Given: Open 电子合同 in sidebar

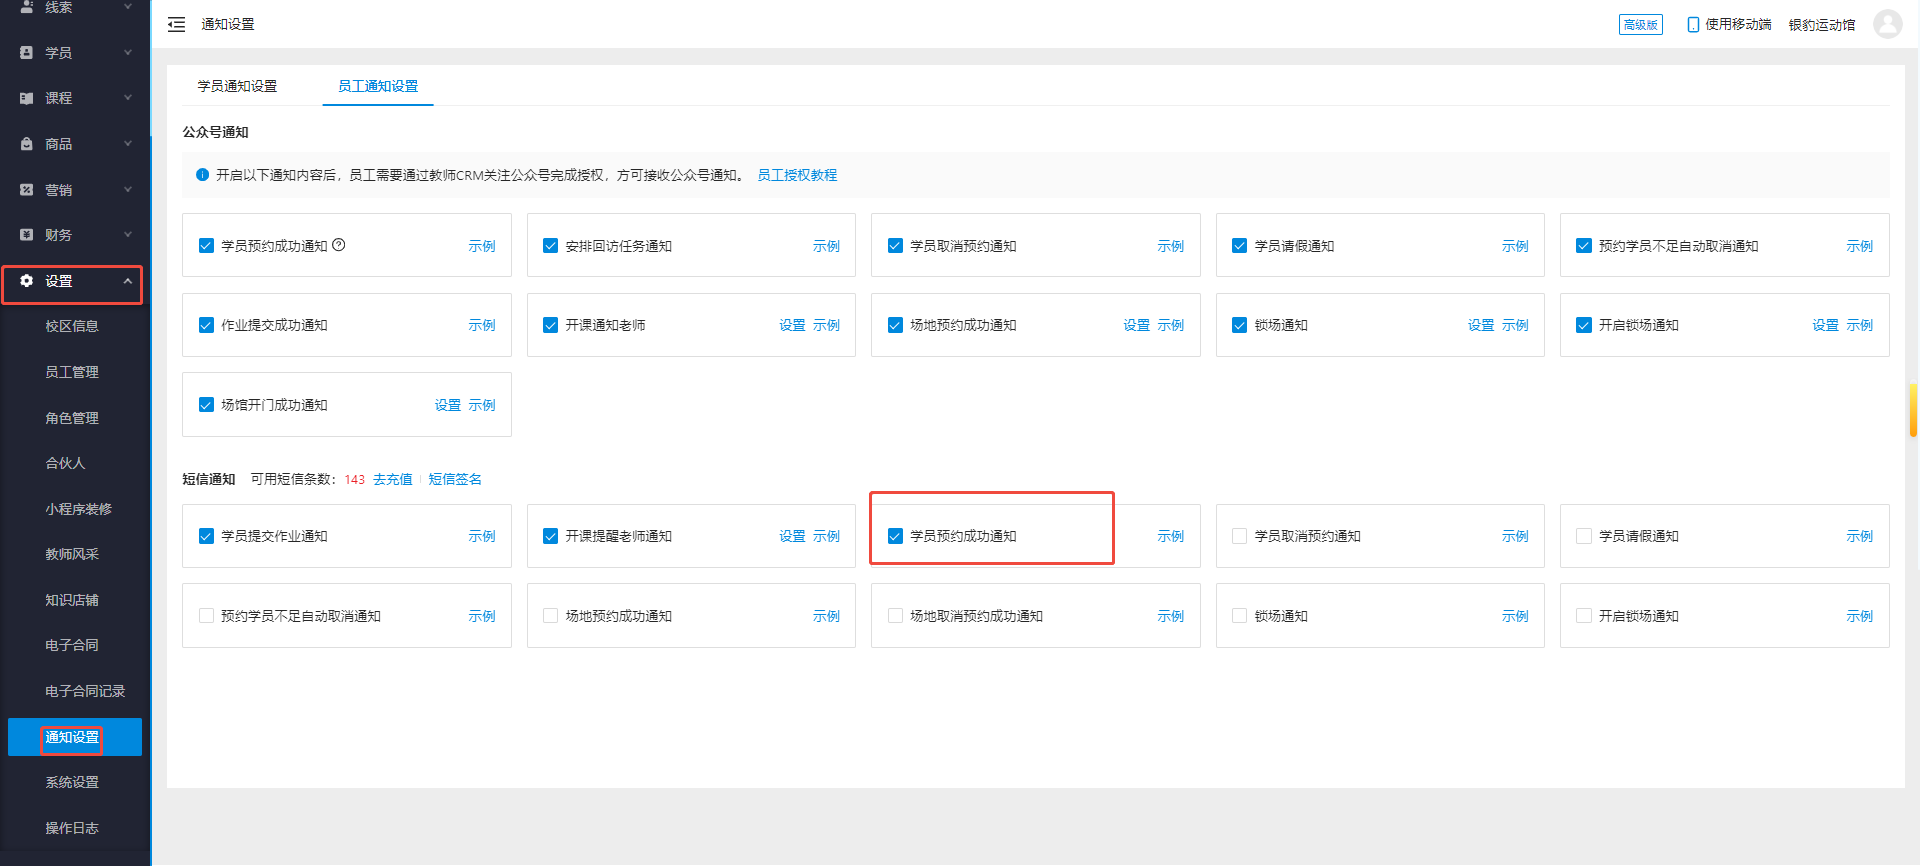Looking at the screenshot, I should coord(72,645).
